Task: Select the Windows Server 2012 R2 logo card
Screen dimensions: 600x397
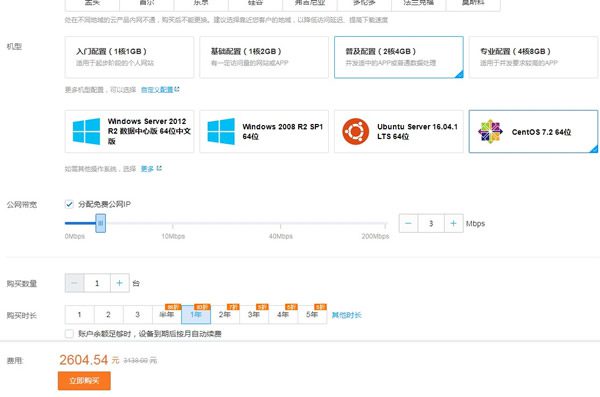Action: [x=129, y=131]
